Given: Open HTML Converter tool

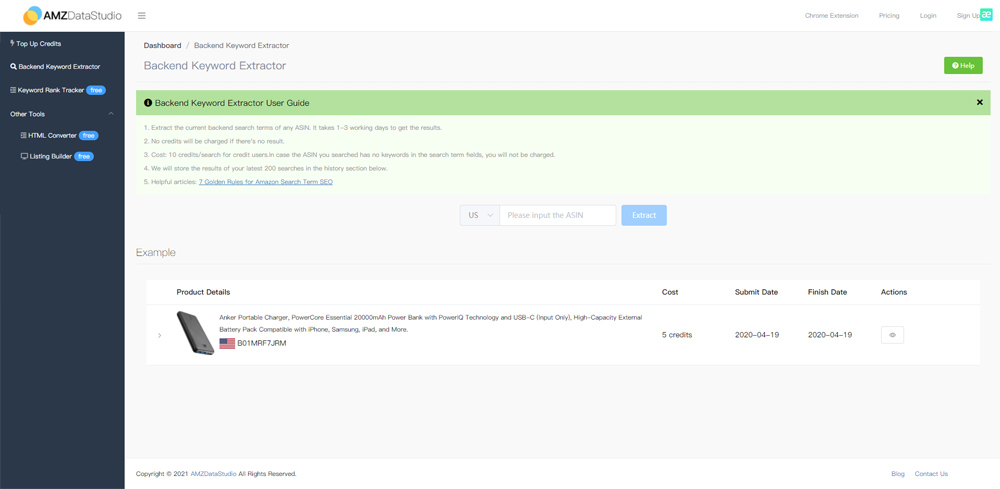Looking at the screenshot, I should (52, 135).
